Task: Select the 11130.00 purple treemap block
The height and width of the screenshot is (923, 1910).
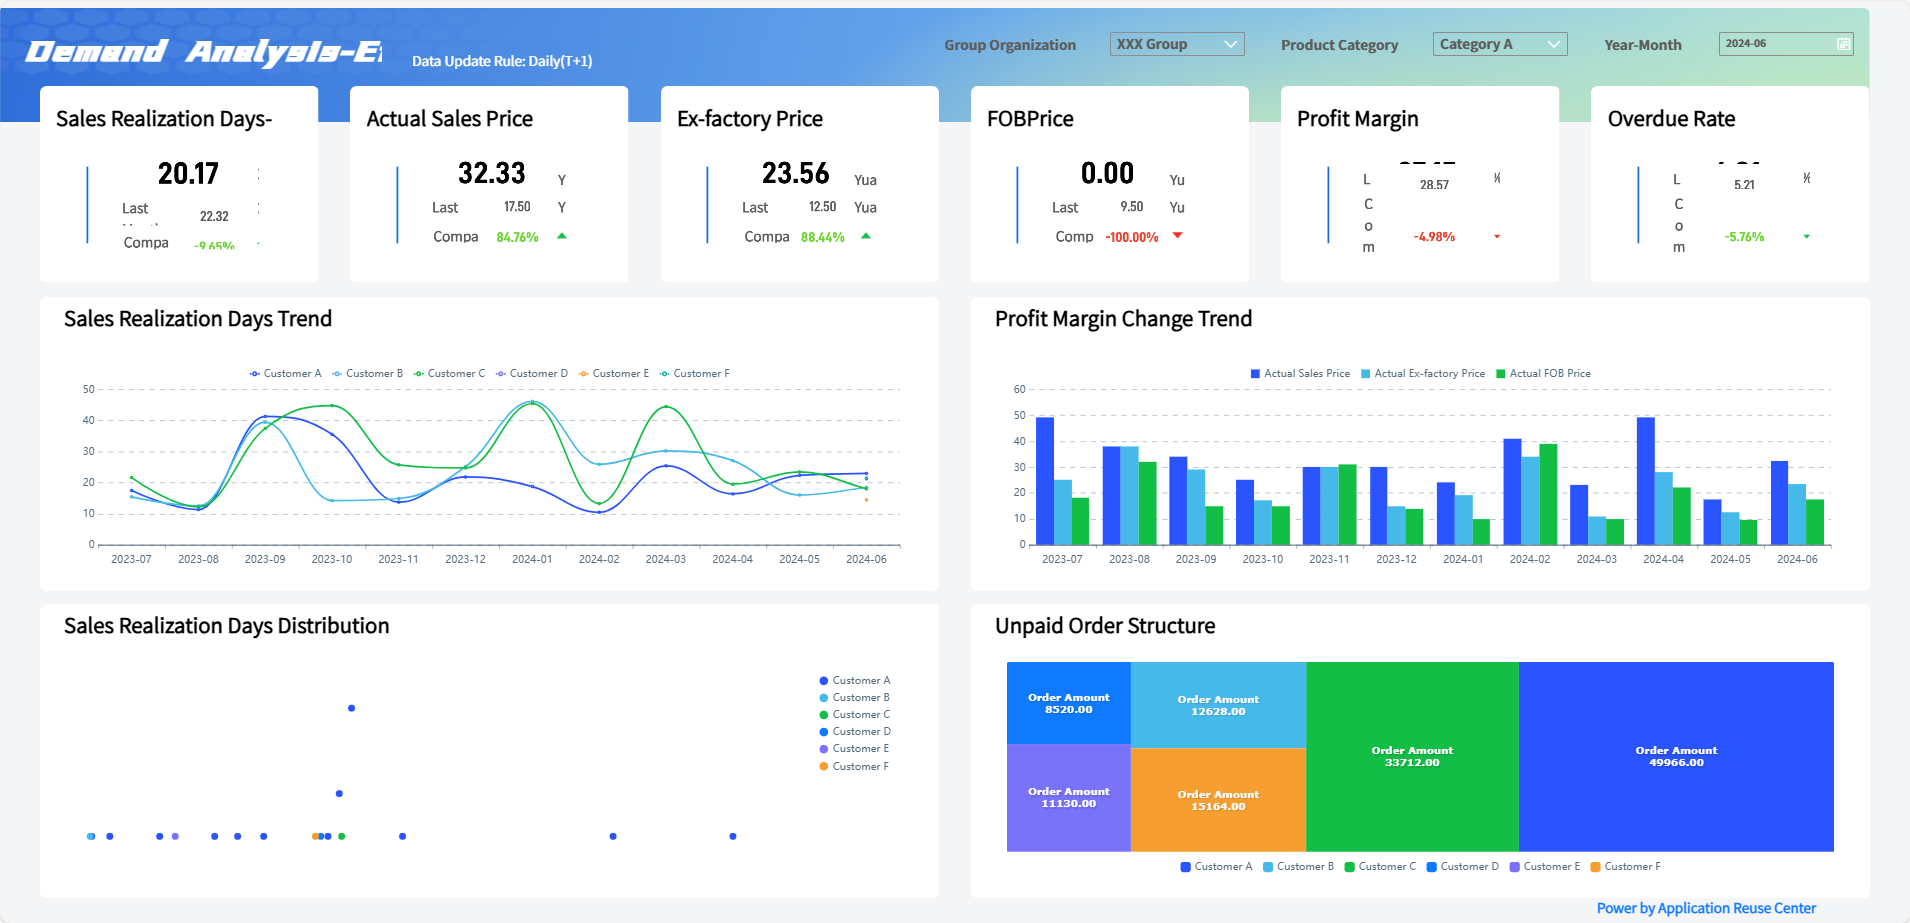Action: [x=1069, y=798]
